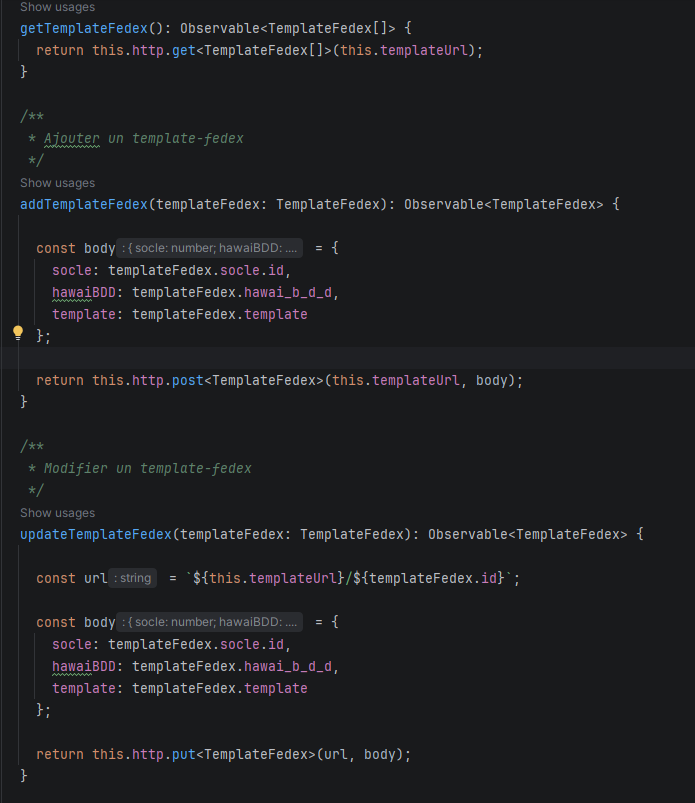Open Show usages for updateTemplateFedex method
This screenshot has width=695, height=803.
point(57,513)
